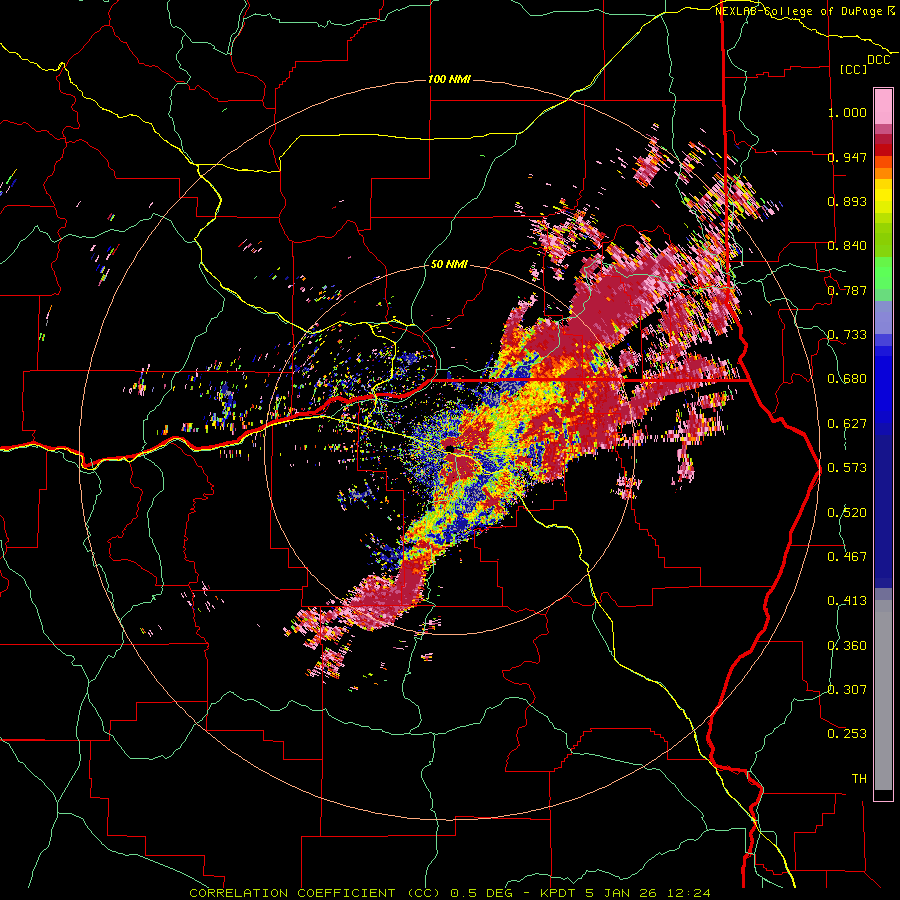This screenshot has width=900, height=900.
Task: Select the 0.413 value on the color scale
Action: pyautogui.click(x=847, y=601)
